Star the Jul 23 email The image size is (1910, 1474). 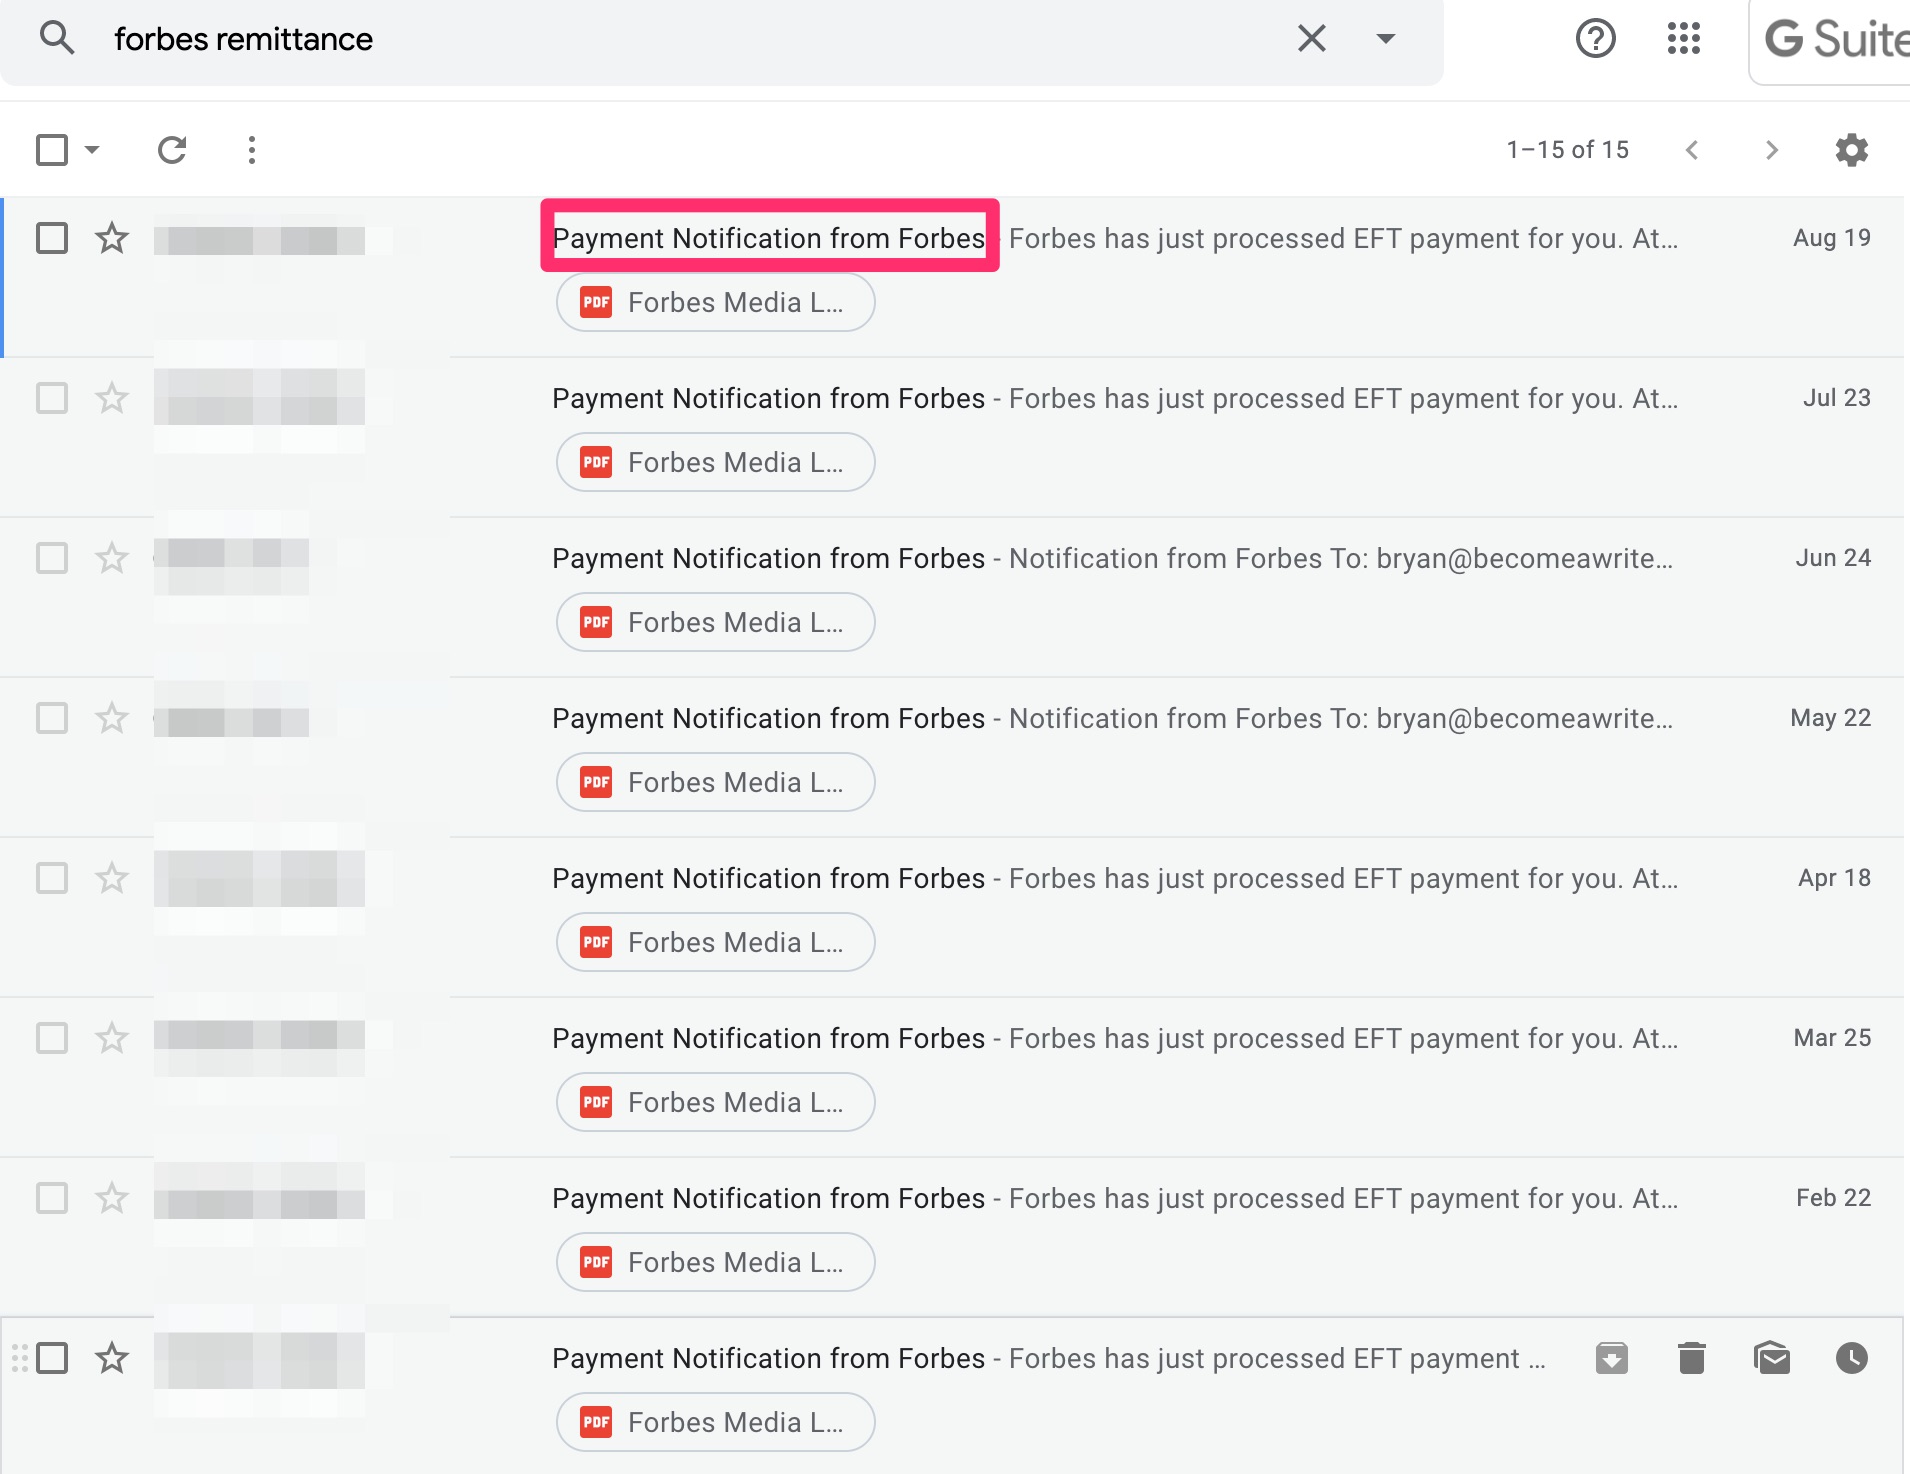[112, 398]
